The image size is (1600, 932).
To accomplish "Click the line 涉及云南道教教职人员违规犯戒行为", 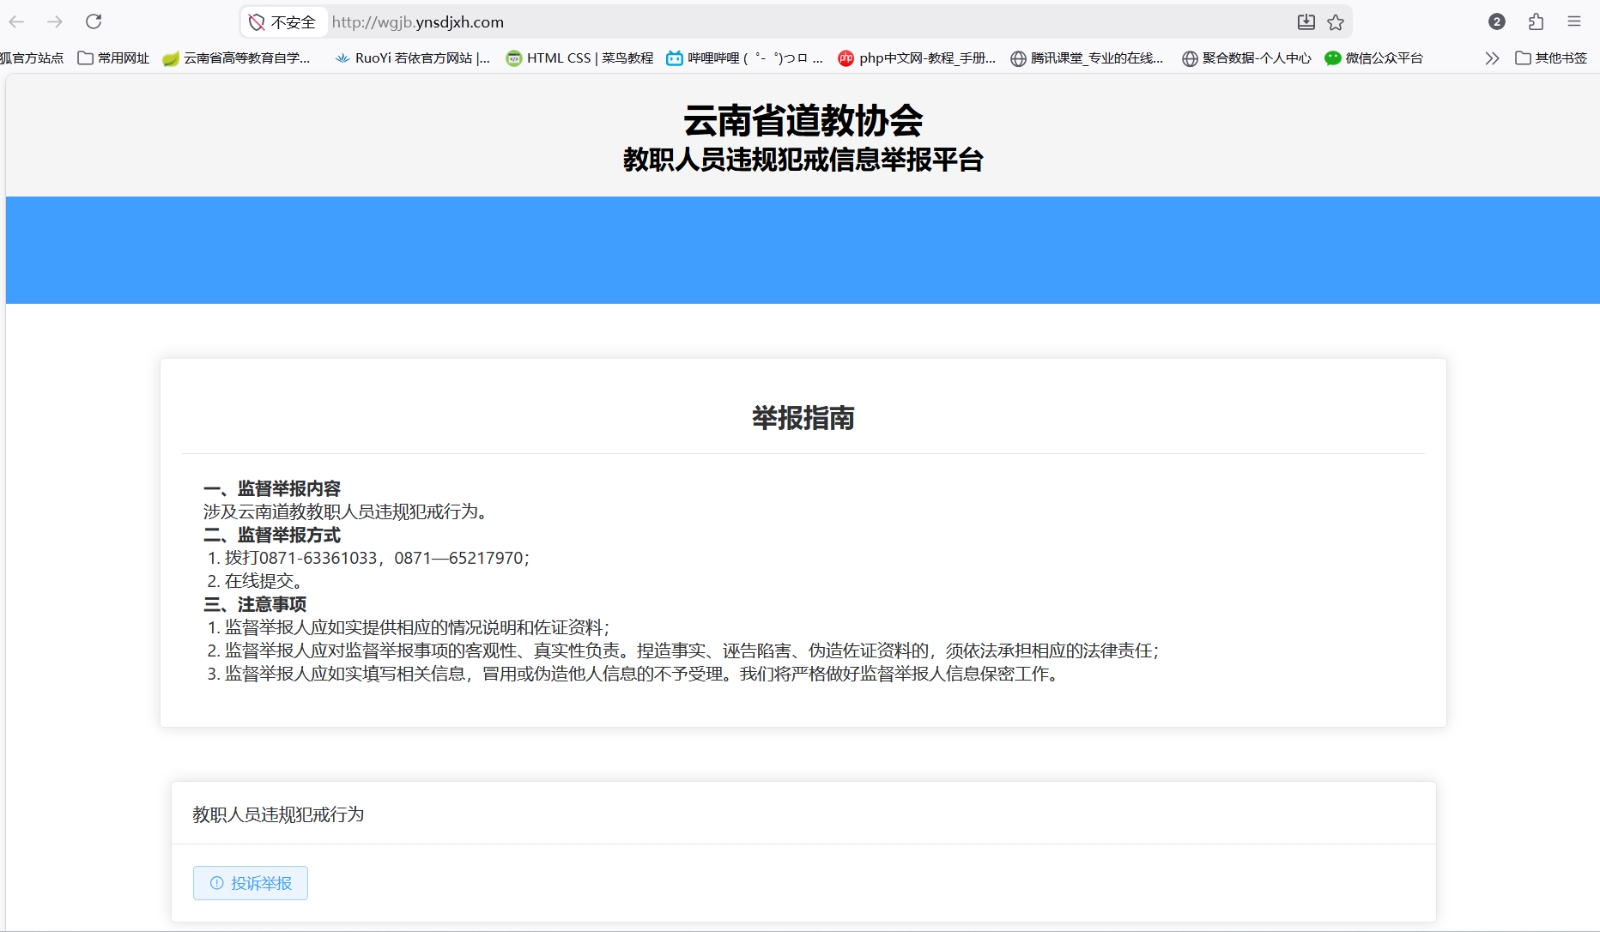I will (x=348, y=512).
